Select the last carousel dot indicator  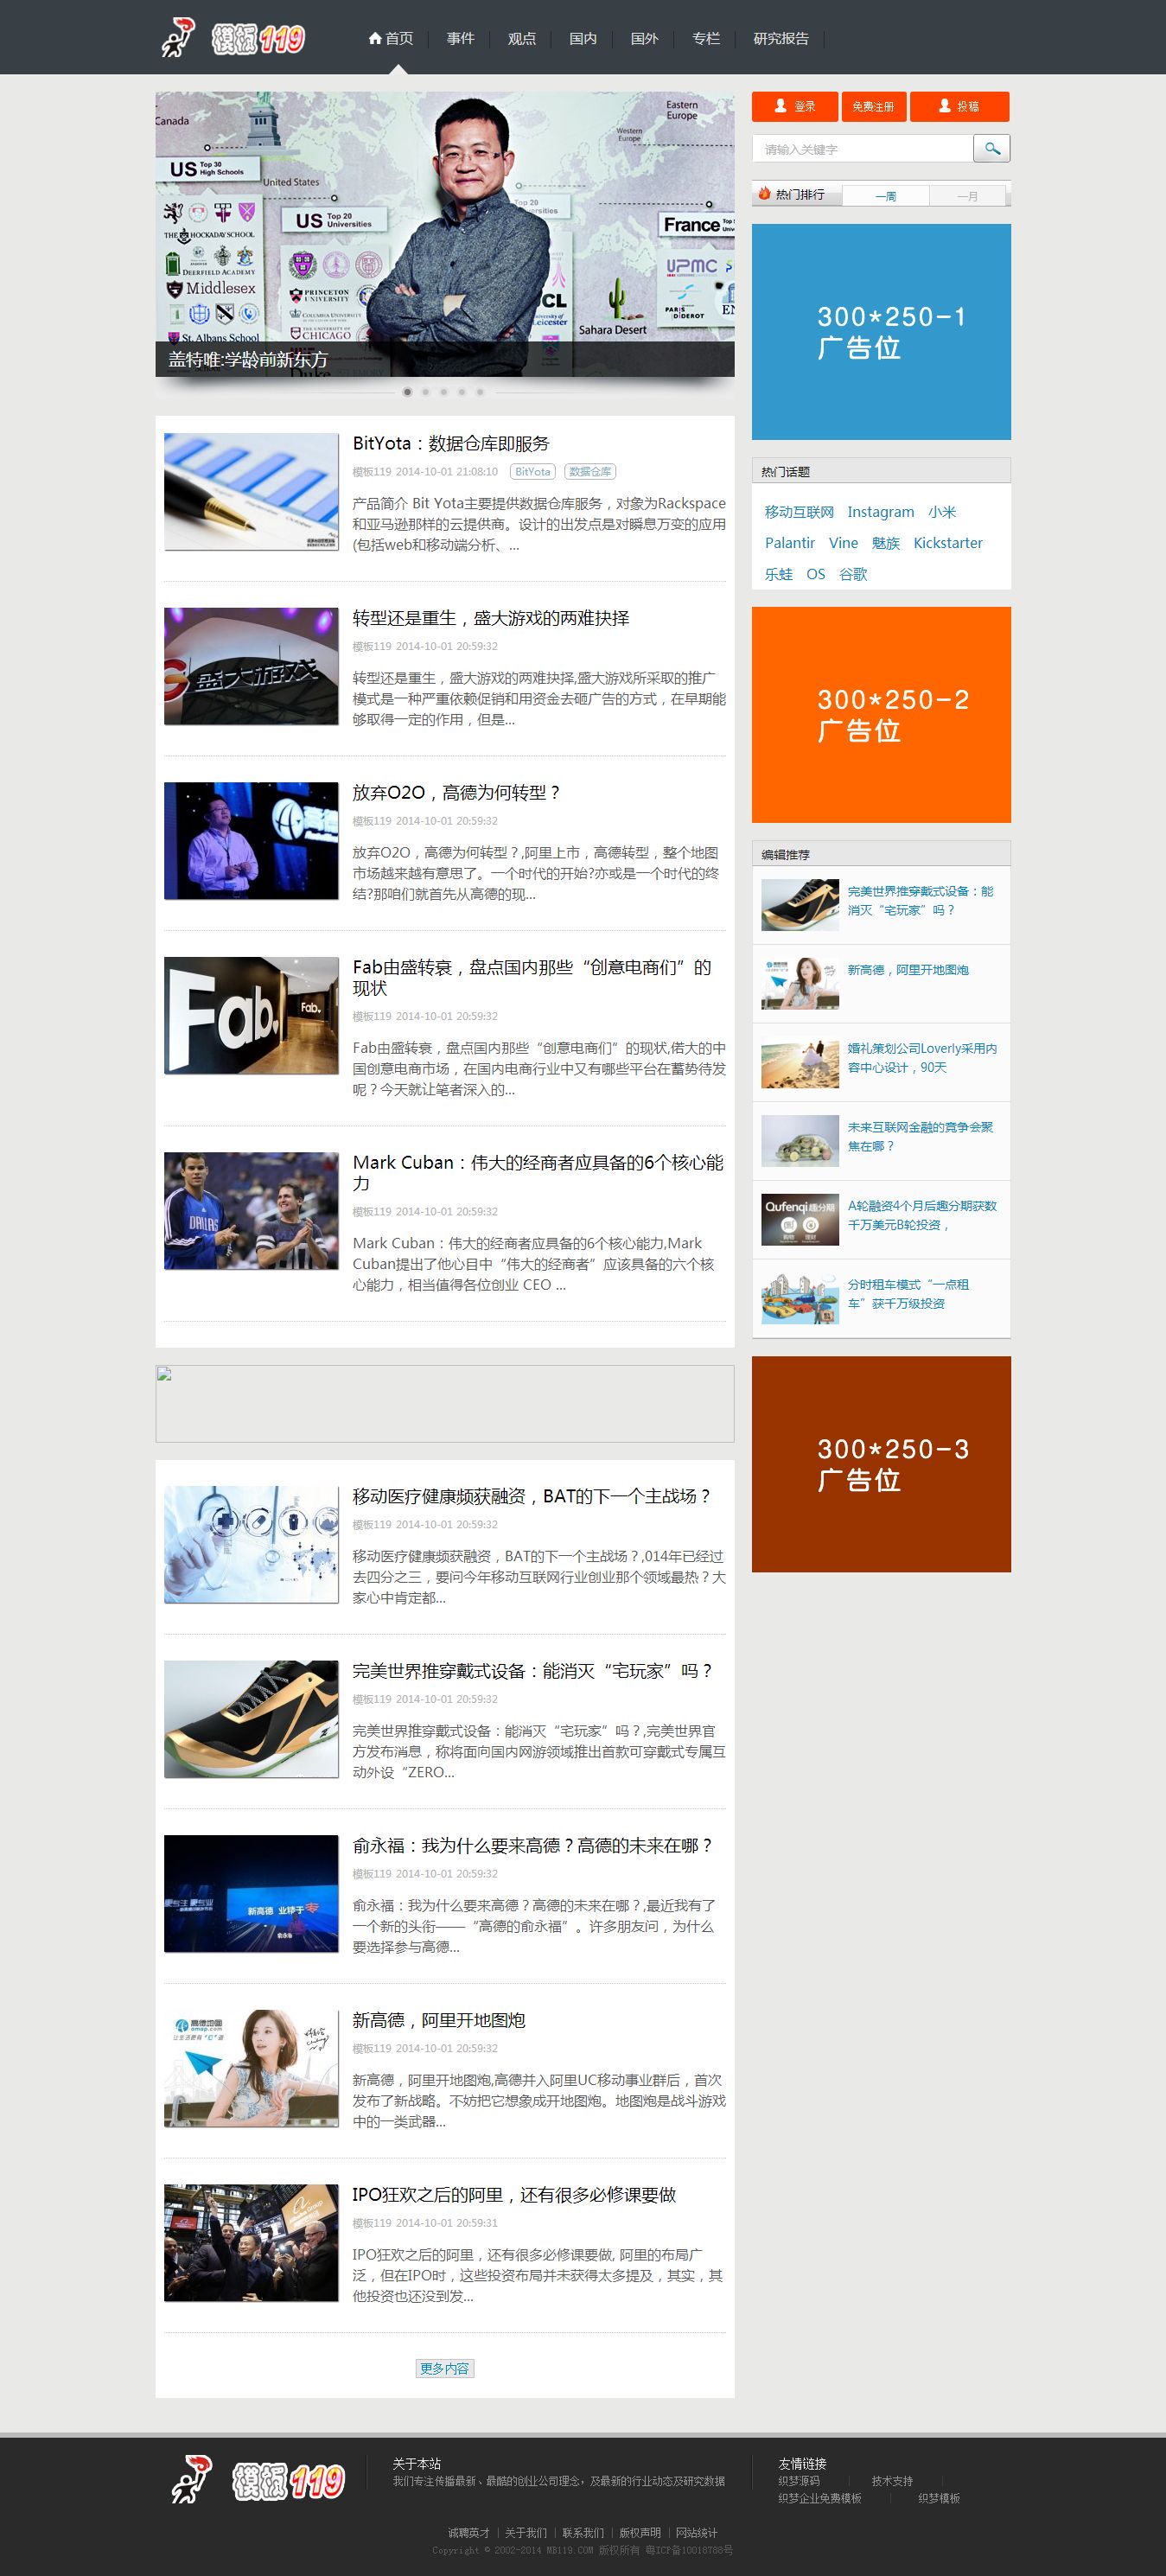coord(479,392)
